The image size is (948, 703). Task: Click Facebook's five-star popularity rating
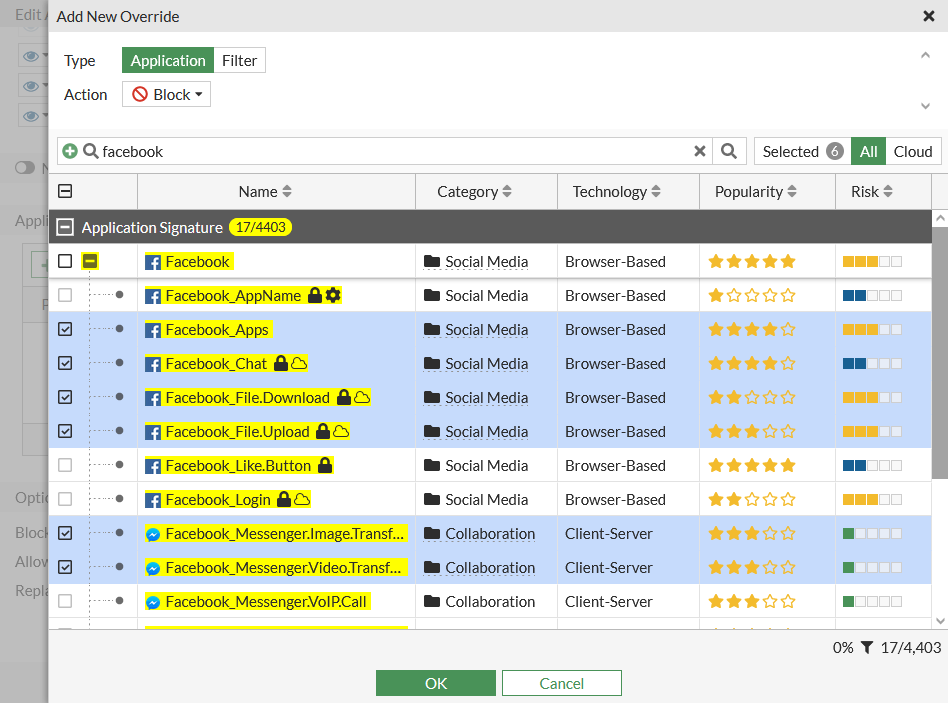click(x=752, y=260)
